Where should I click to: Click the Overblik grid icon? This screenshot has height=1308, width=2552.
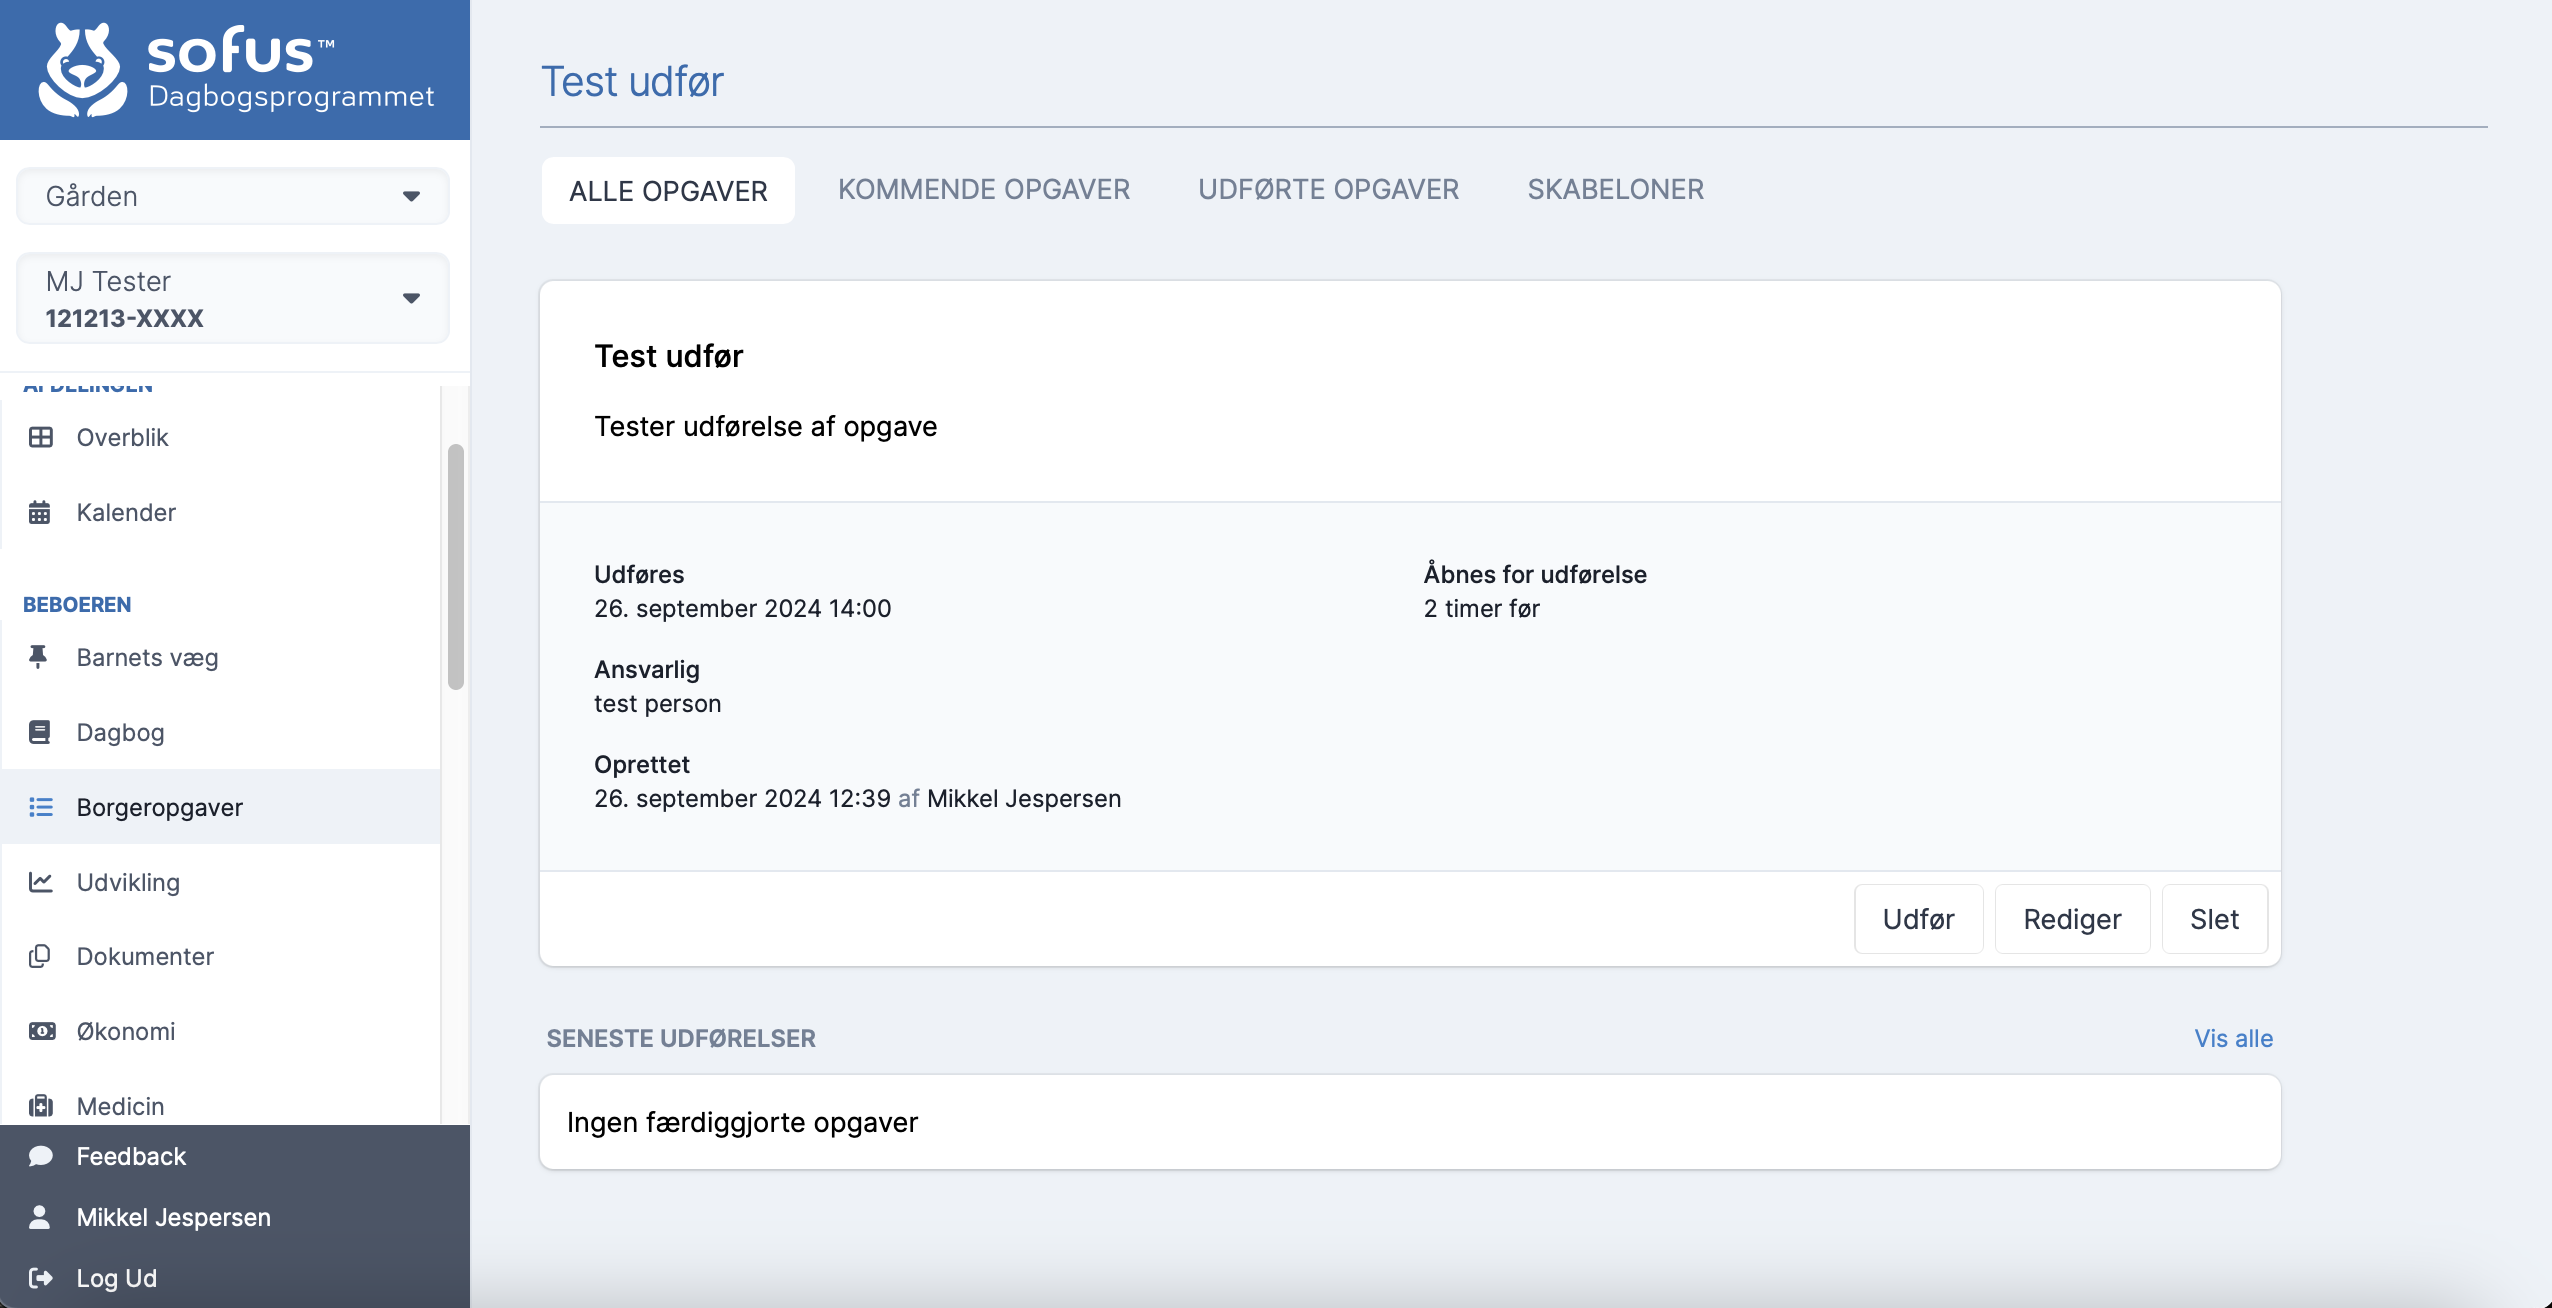click(x=41, y=437)
